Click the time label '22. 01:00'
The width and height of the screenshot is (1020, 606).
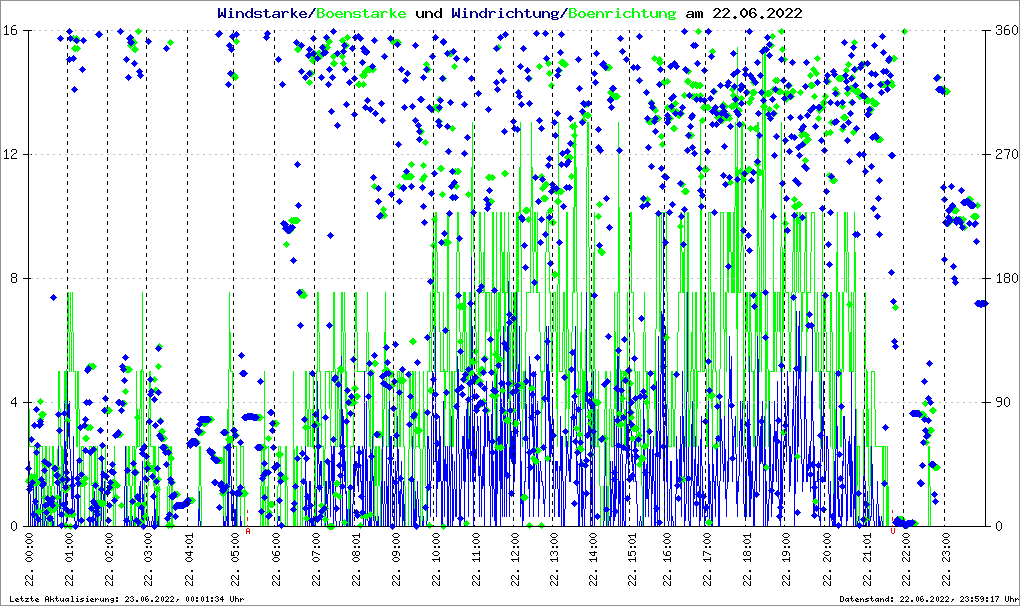pos(68,560)
